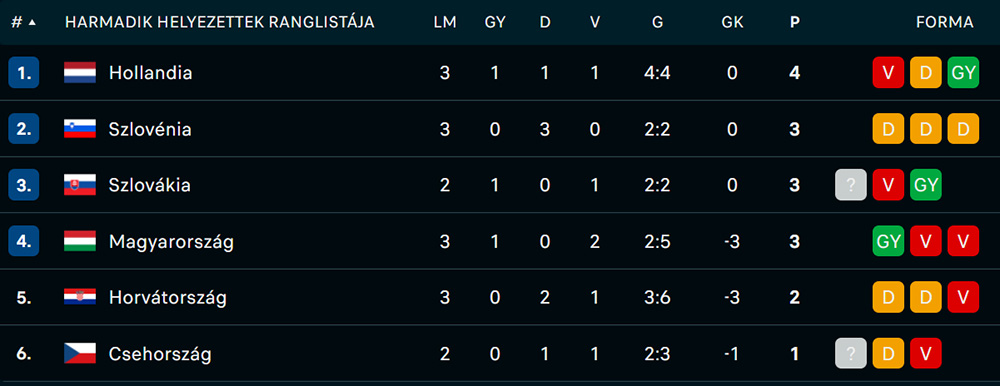
Task: Click the GK goal difference column header
Action: click(732, 22)
